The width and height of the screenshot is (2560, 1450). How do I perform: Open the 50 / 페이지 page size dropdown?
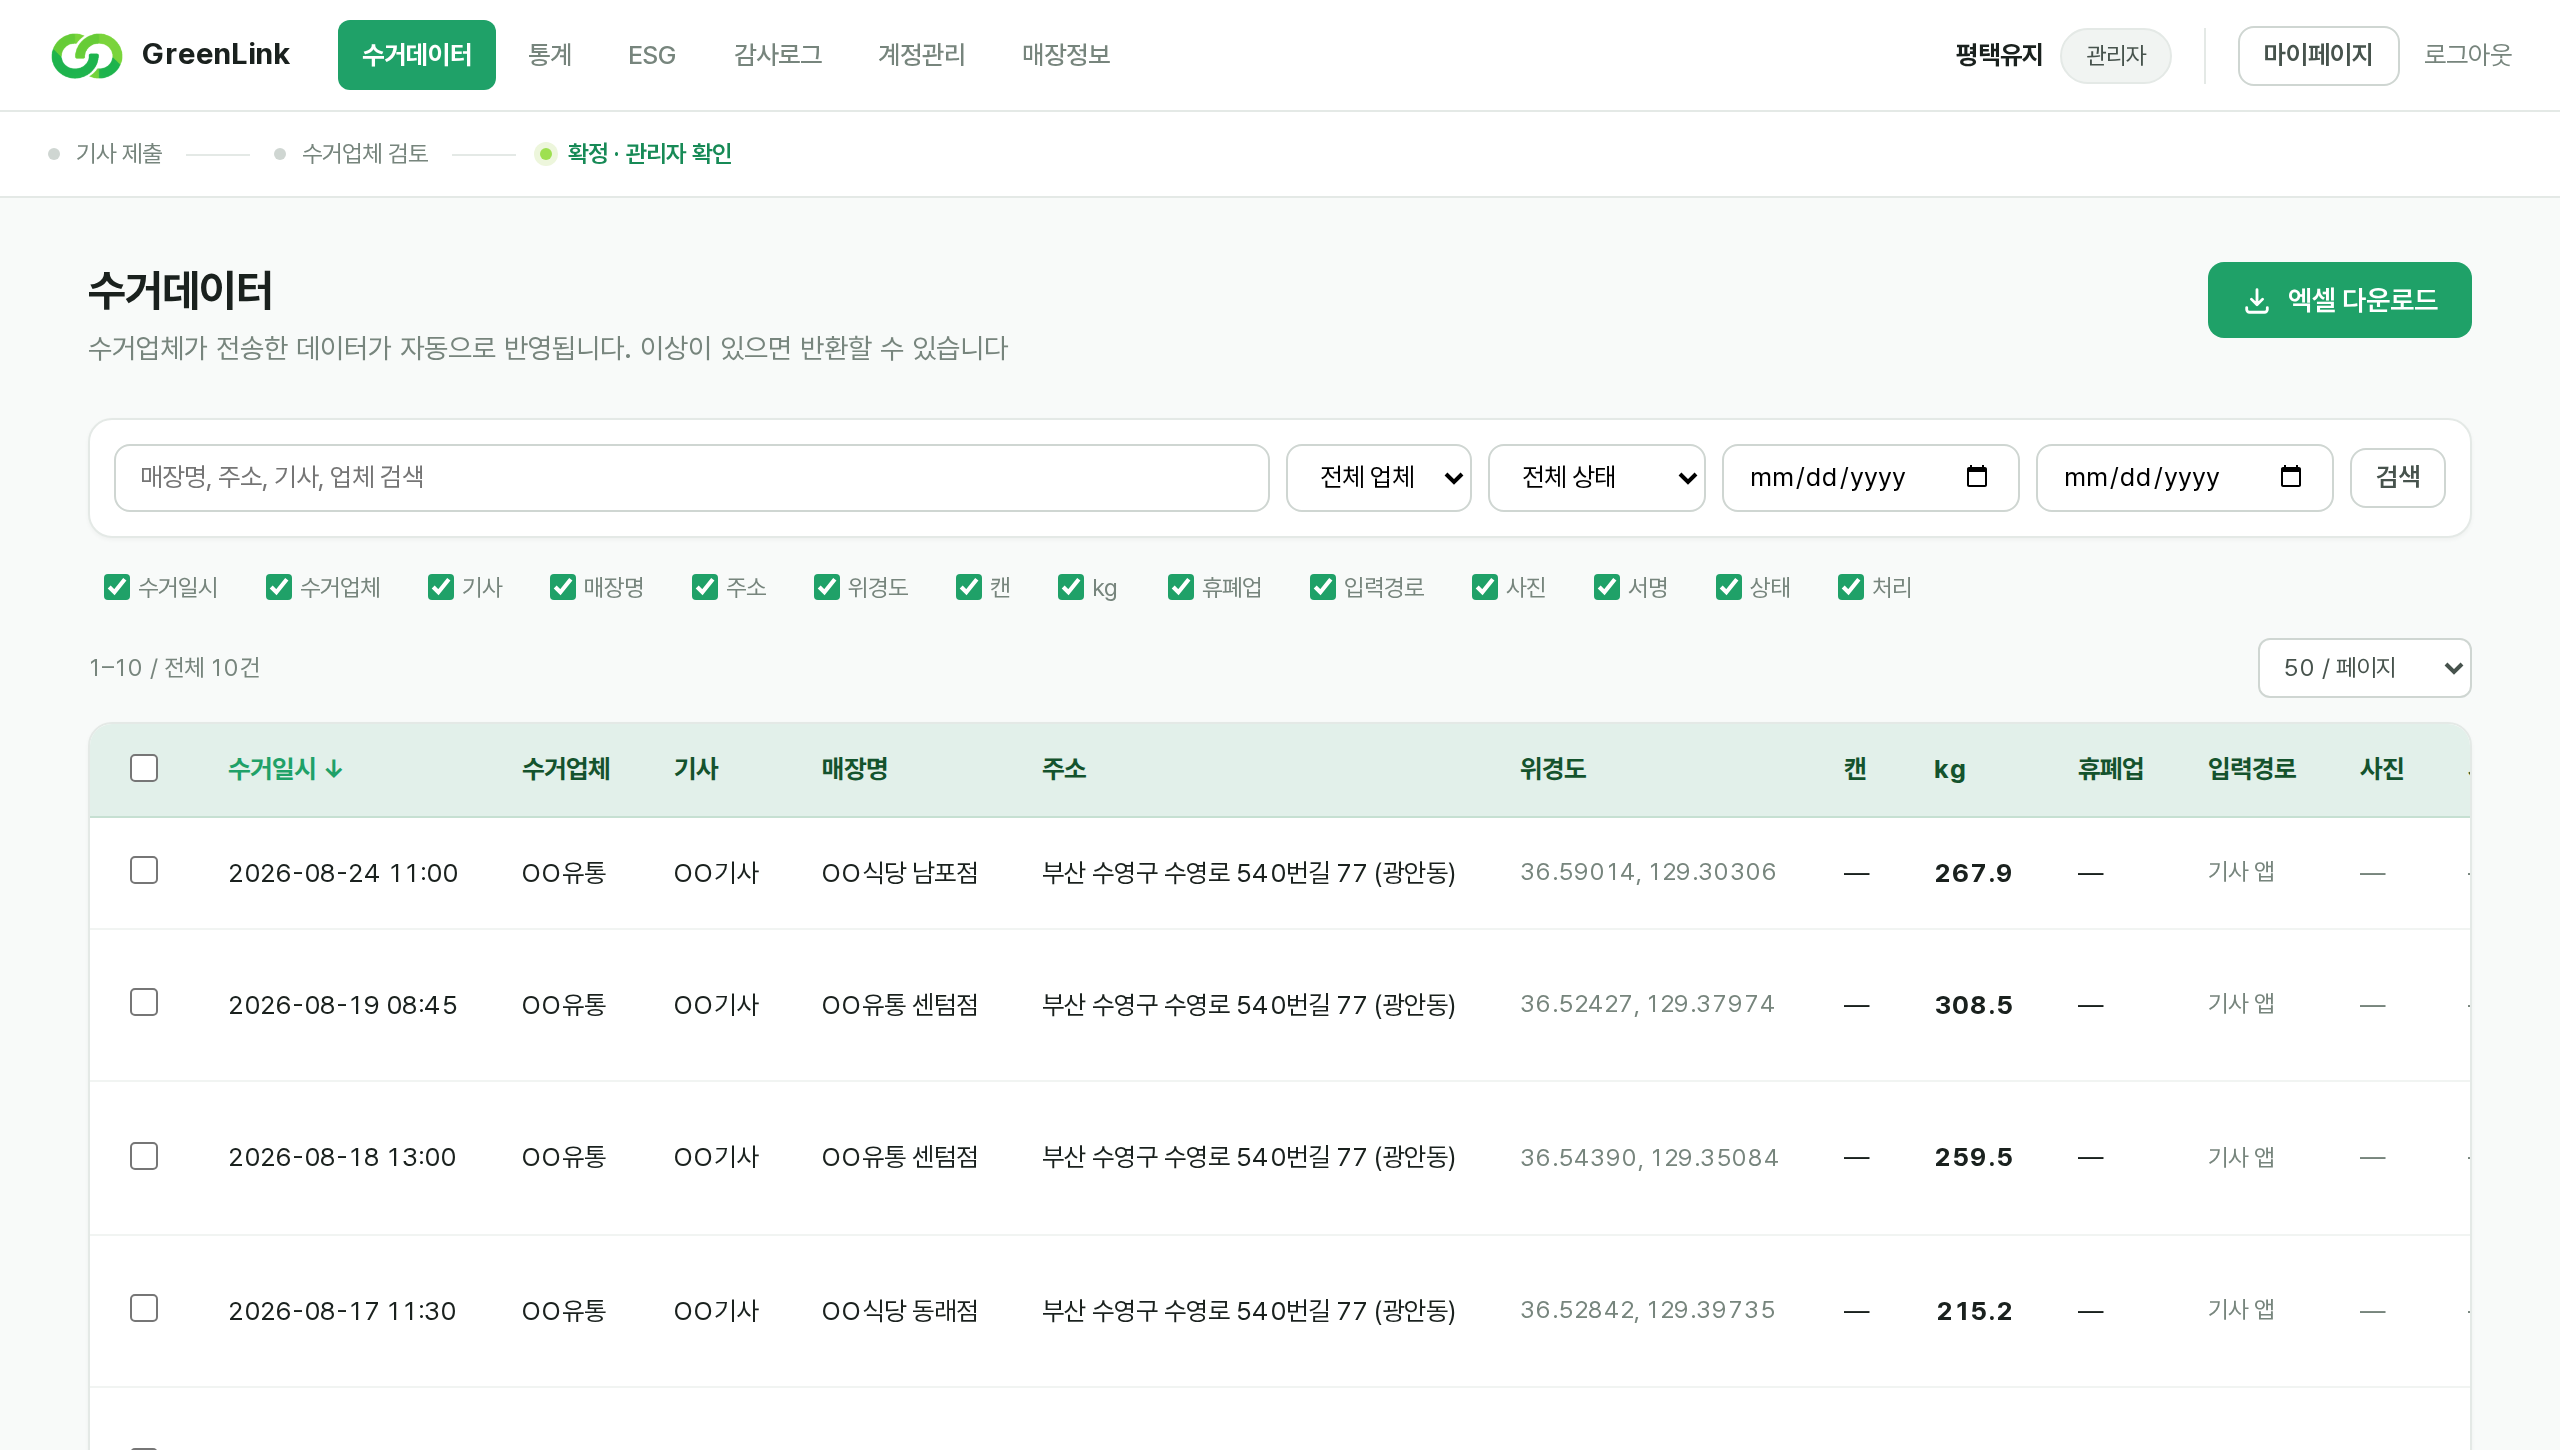[x=2365, y=668]
